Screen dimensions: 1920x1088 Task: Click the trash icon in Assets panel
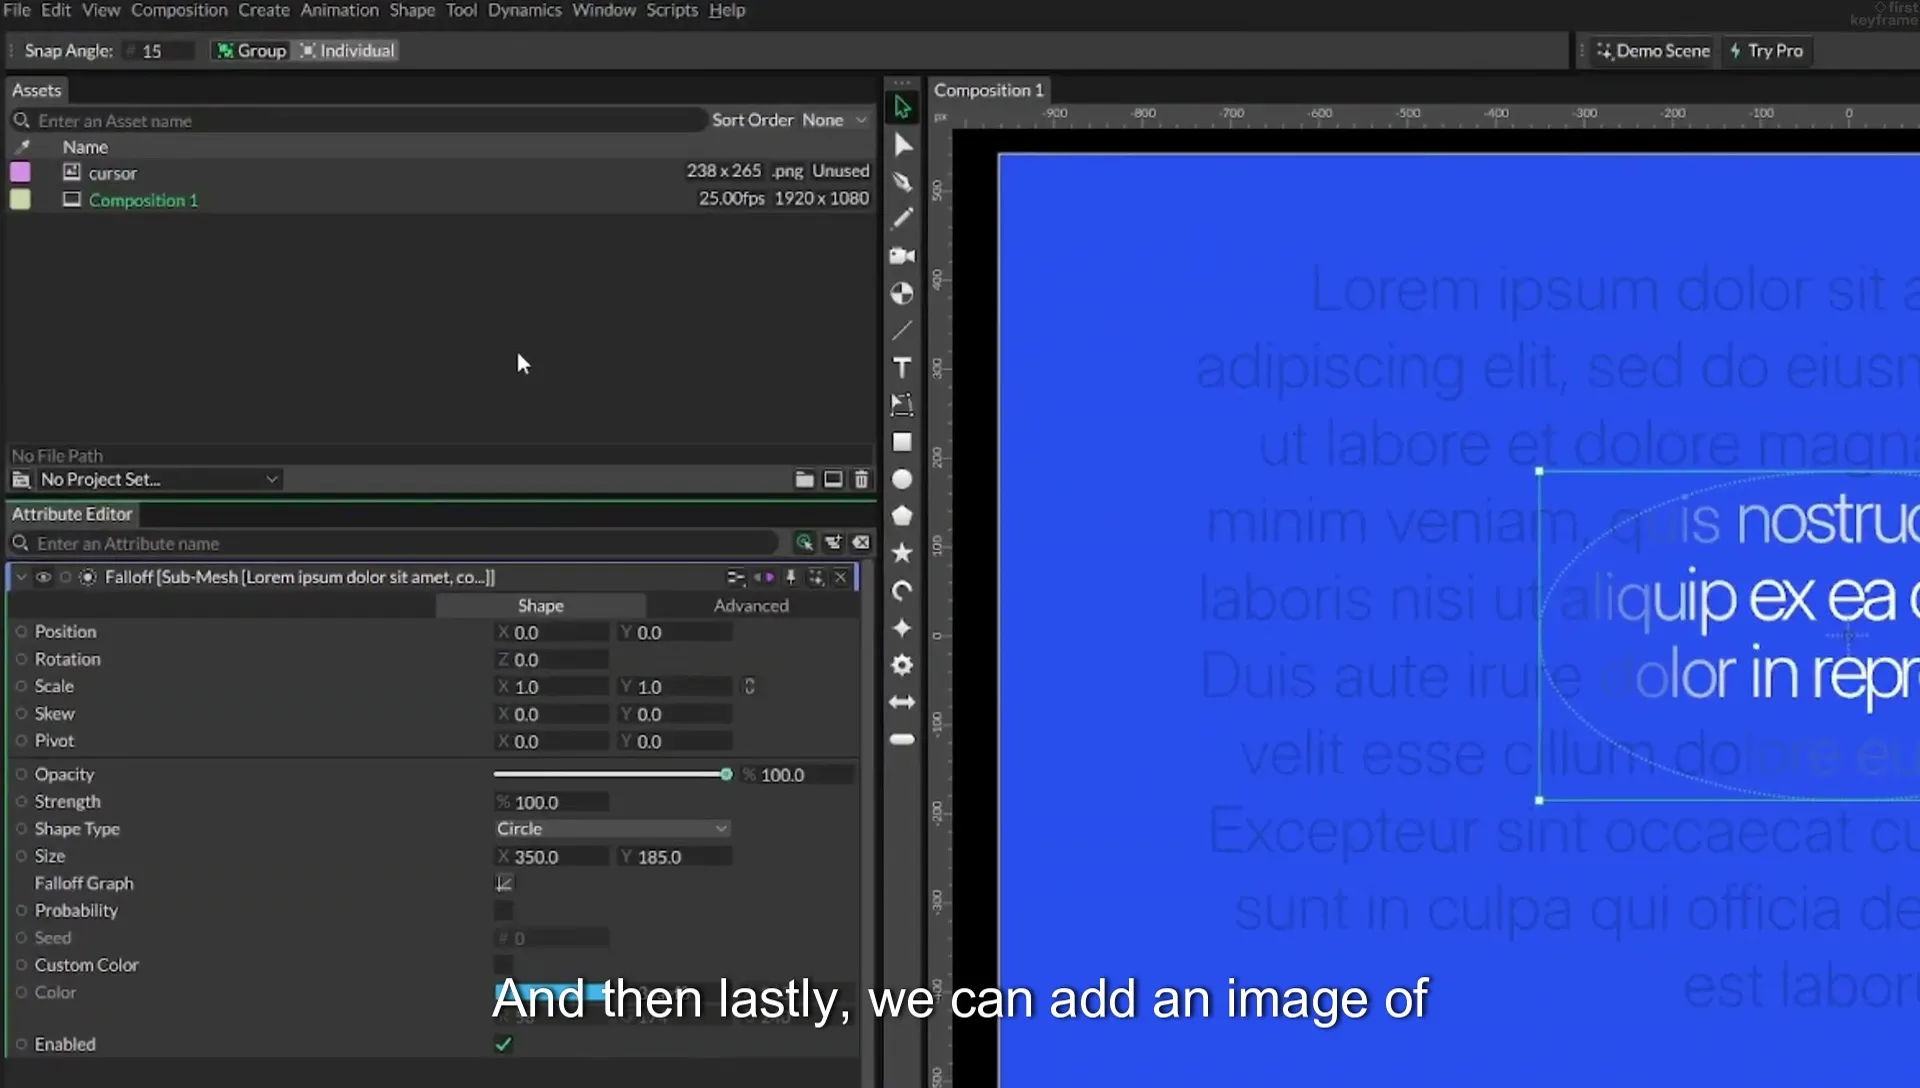pyautogui.click(x=861, y=480)
